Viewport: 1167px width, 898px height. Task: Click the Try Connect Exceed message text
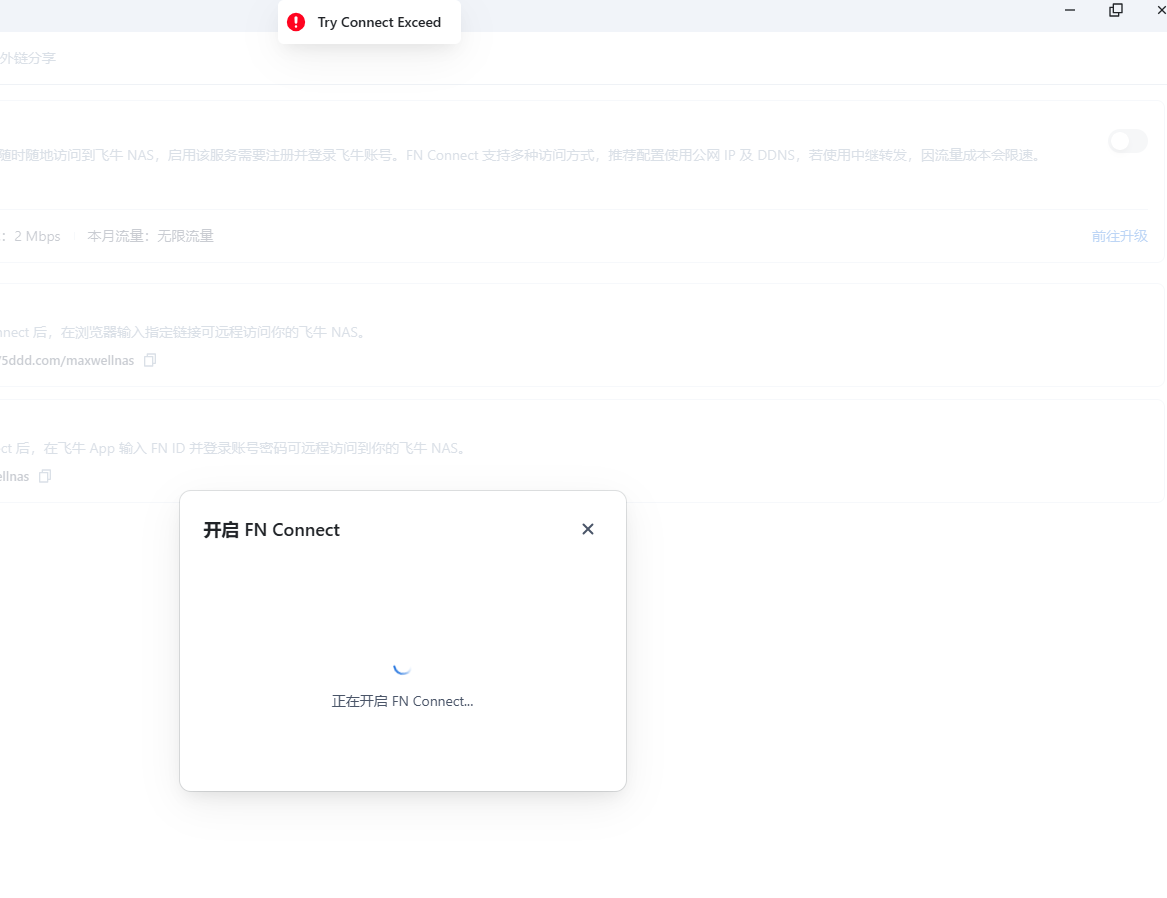tap(380, 22)
